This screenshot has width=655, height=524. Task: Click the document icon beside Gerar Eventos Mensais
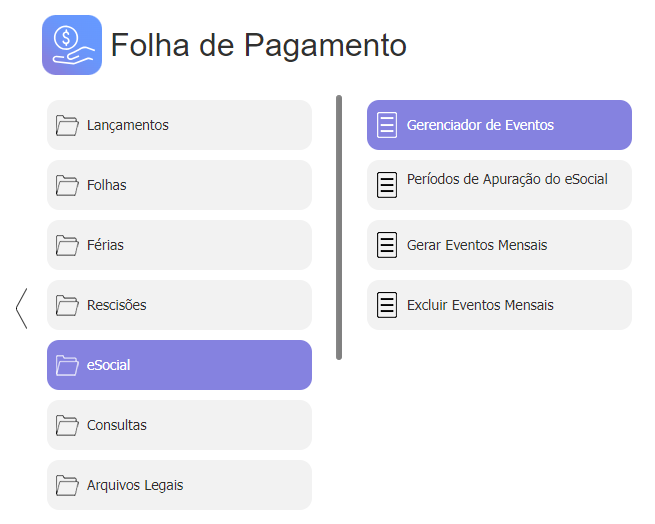[387, 245]
